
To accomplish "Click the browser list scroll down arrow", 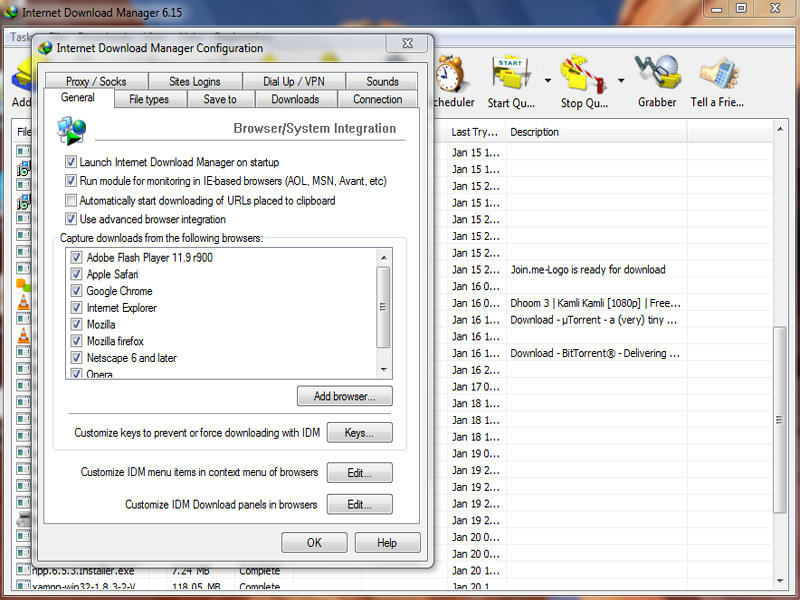I will [384, 369].
